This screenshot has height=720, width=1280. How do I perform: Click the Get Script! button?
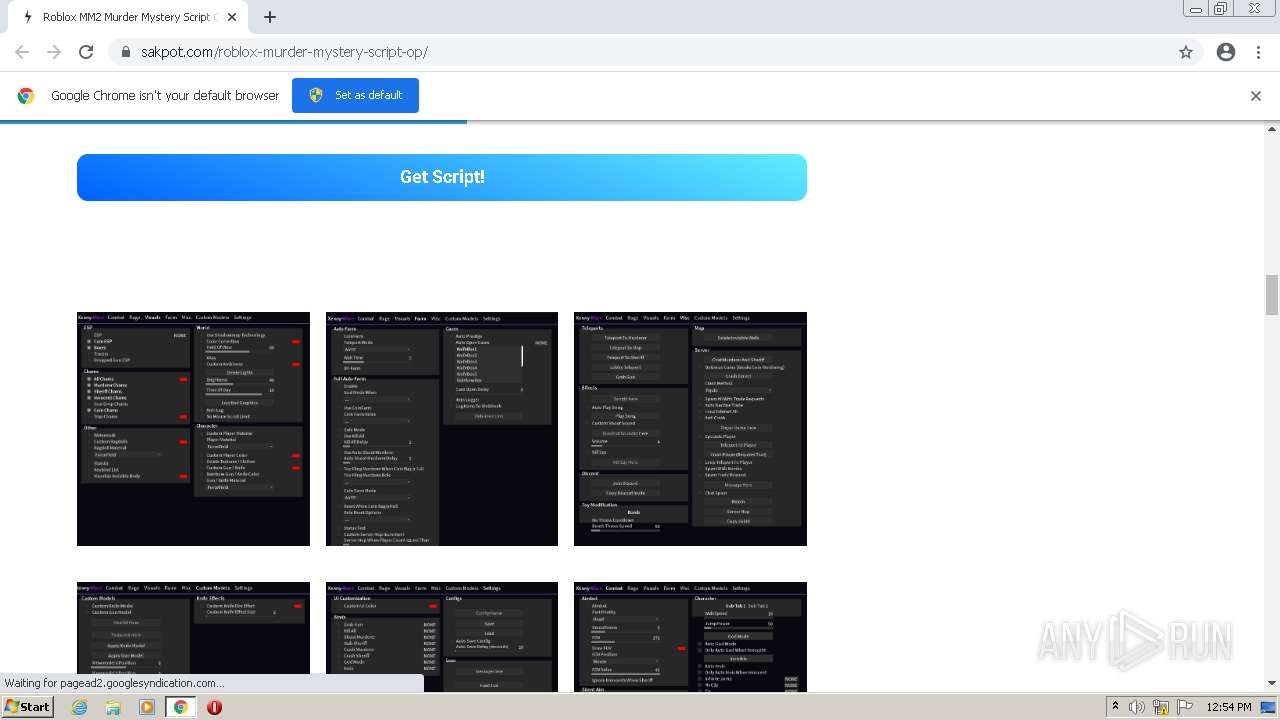(442, 177)
